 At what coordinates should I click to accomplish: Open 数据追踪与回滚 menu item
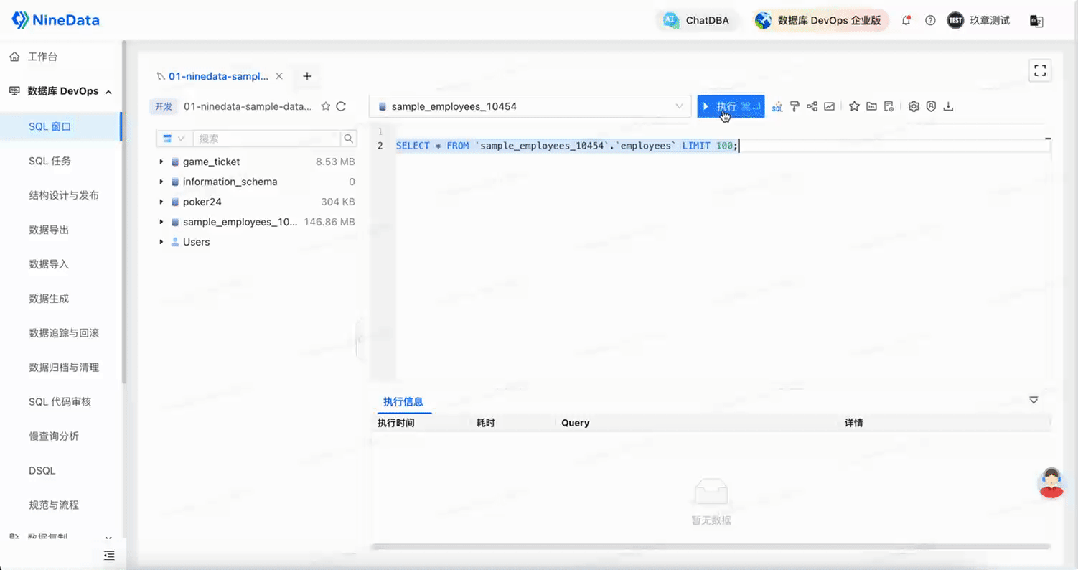click(x=63, y=333)
